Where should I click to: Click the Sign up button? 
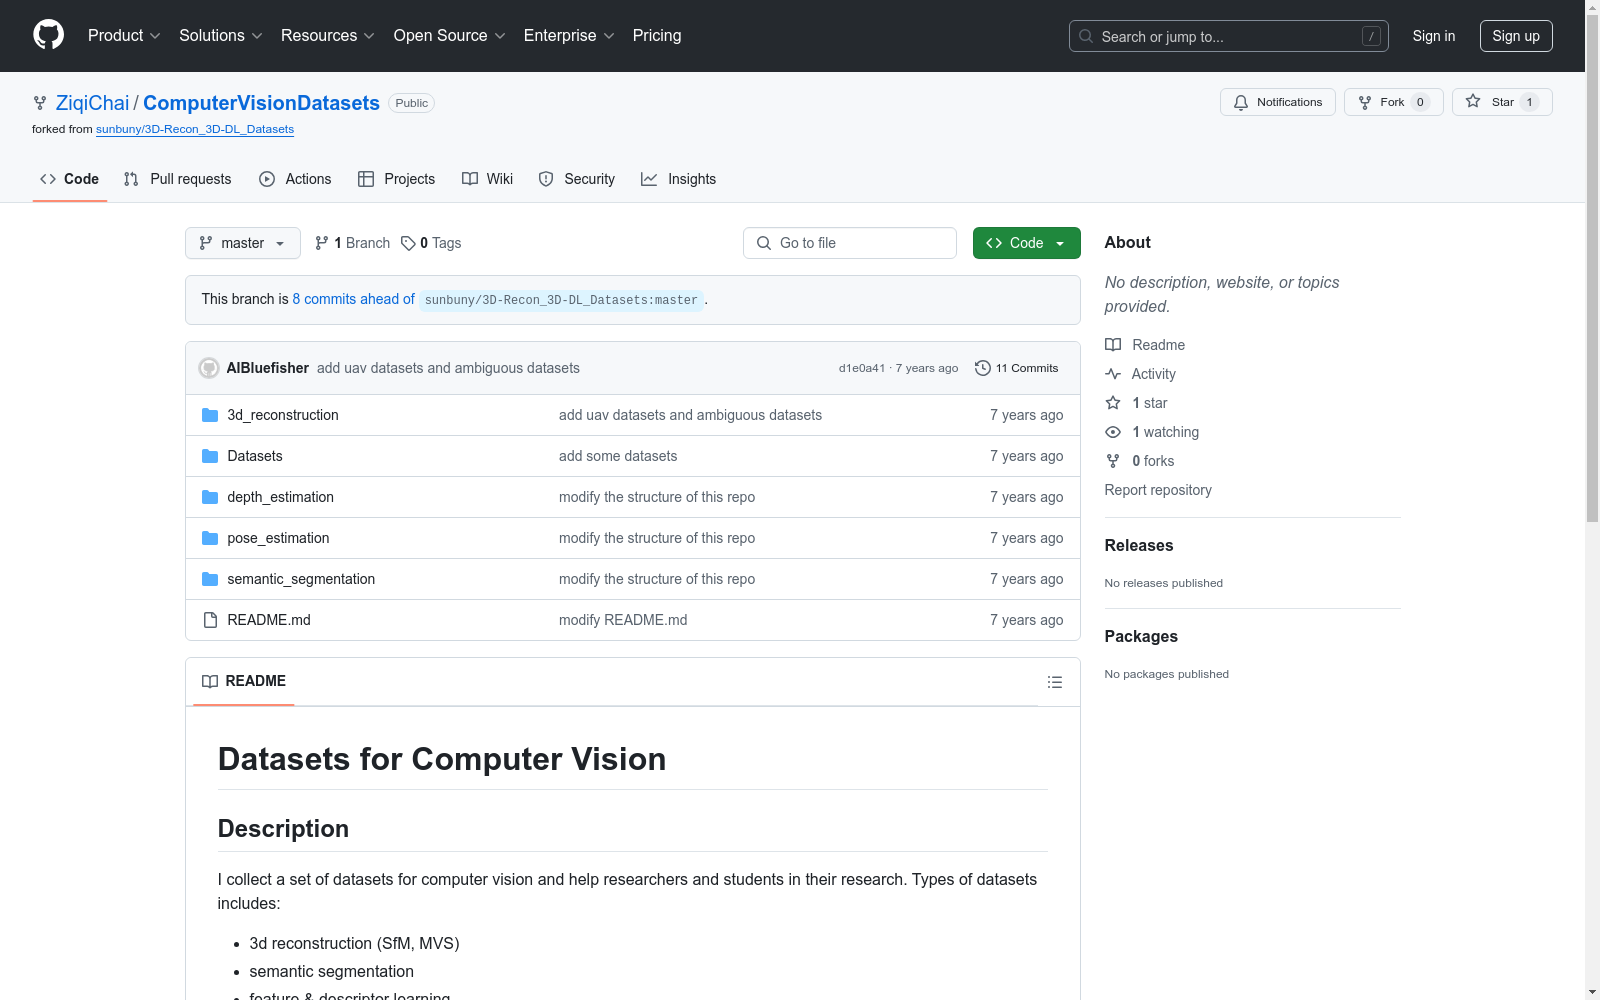[x=1516, y=36]
